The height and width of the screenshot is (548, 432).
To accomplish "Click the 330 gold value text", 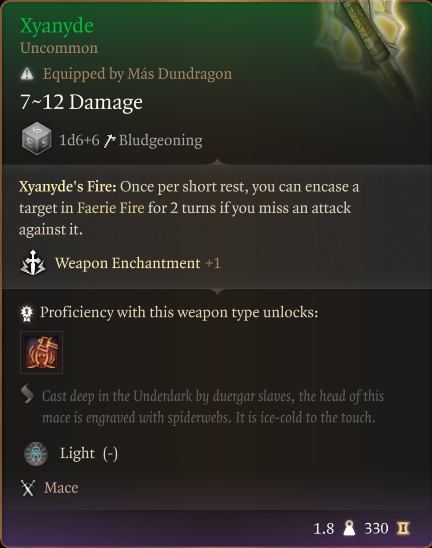I will pos(376,528).
